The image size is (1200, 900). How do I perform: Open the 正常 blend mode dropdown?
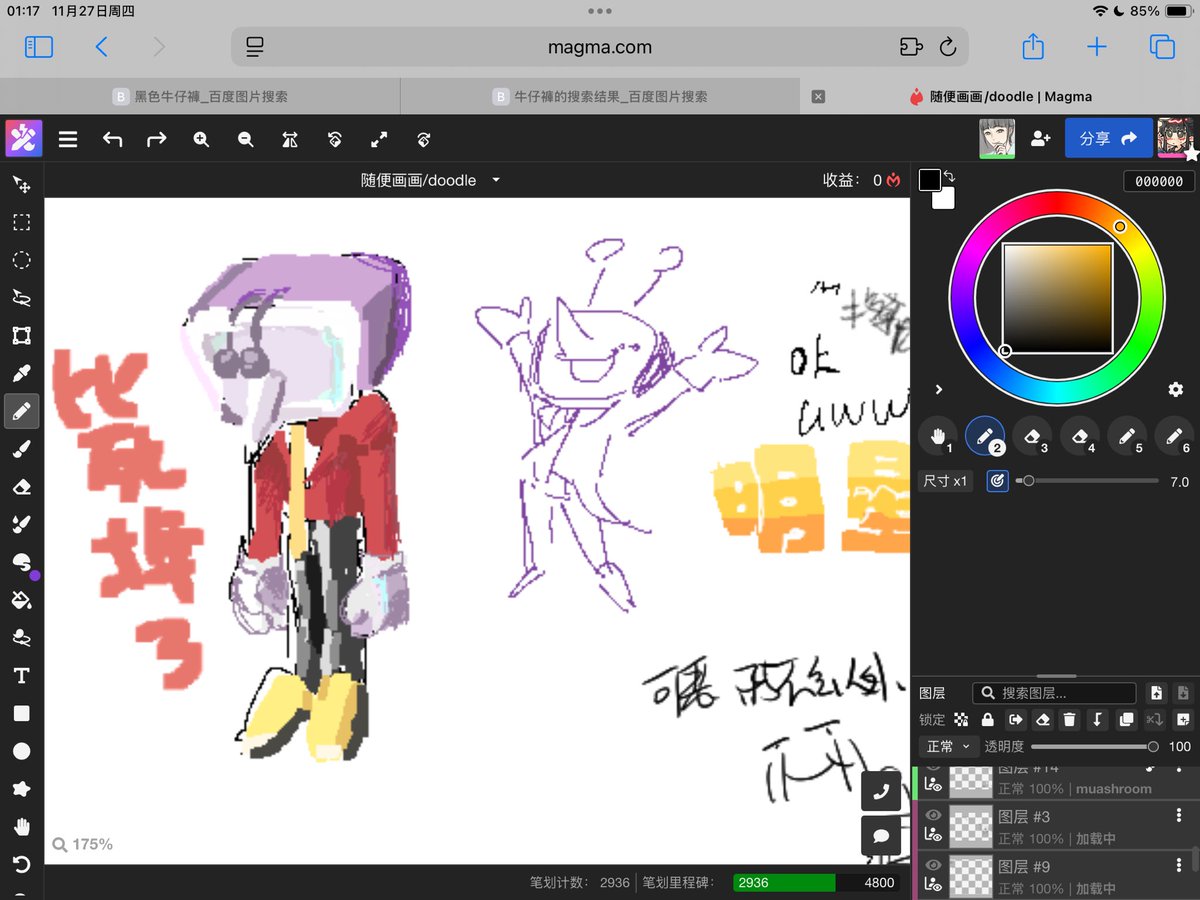pos(949,746)
